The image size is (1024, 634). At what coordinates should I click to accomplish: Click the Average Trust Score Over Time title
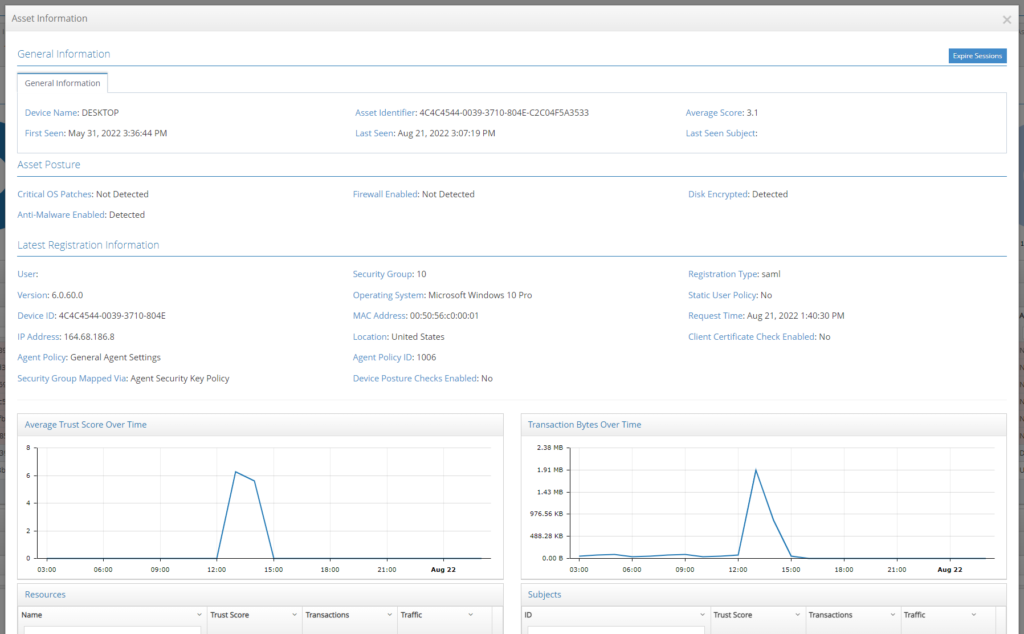pos(86,424)
